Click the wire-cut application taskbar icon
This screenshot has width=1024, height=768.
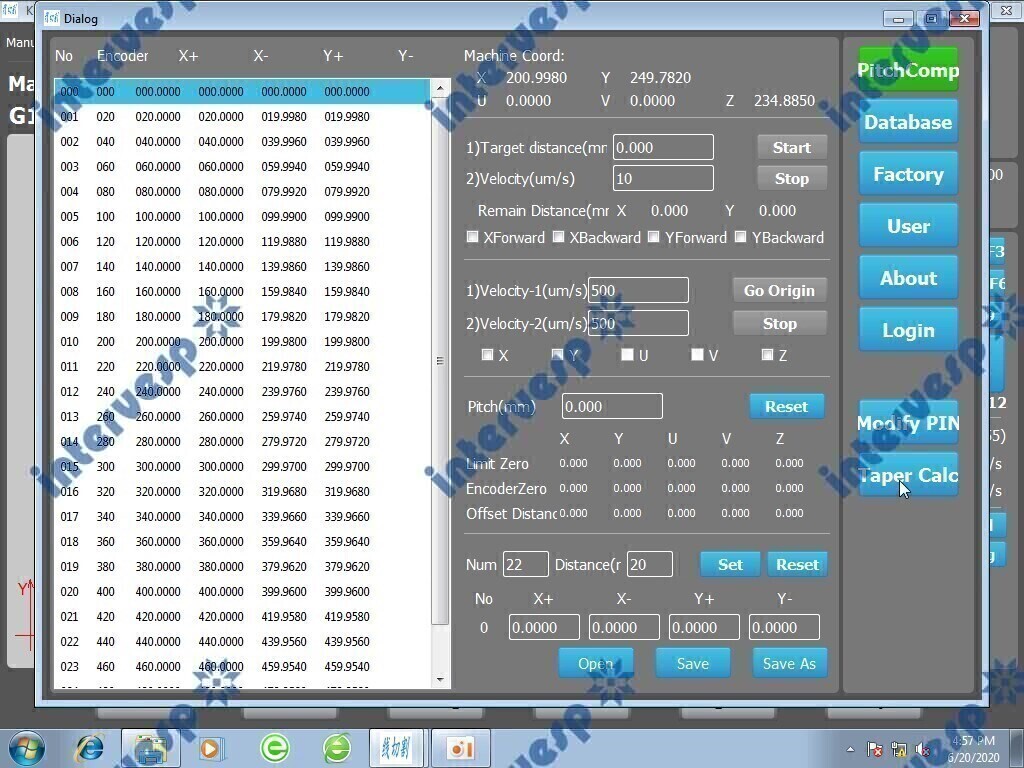coord(396,747)
